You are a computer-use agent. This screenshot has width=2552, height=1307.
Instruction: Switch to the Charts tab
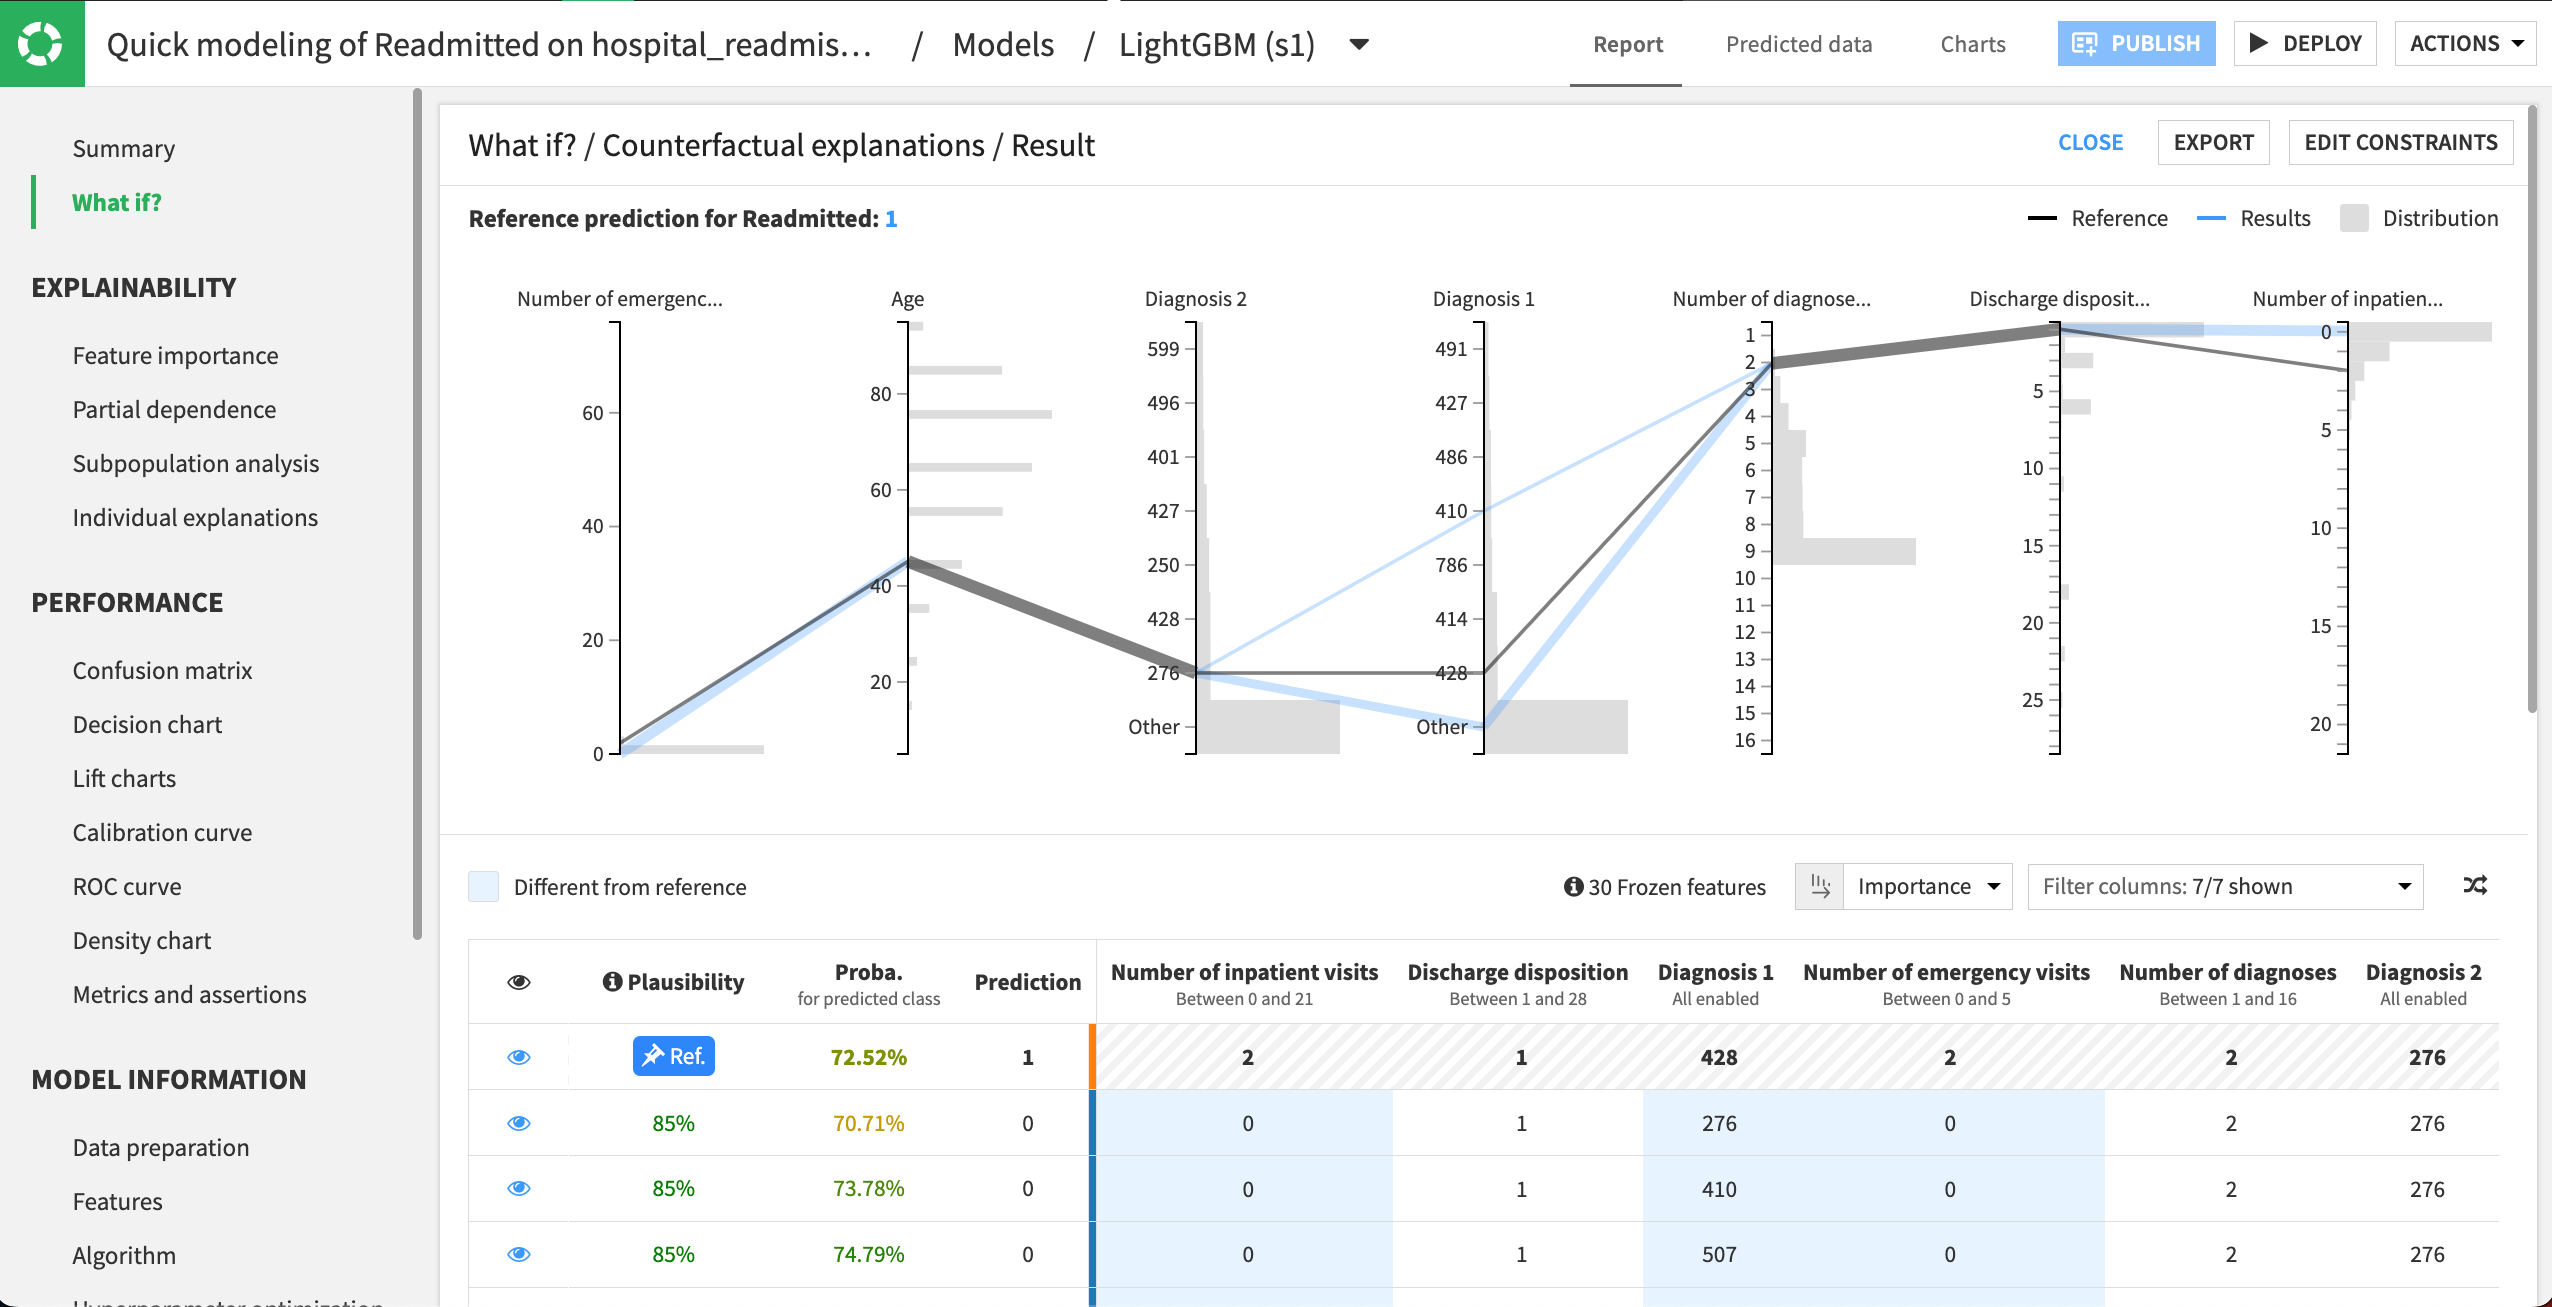click(1972, 44)
